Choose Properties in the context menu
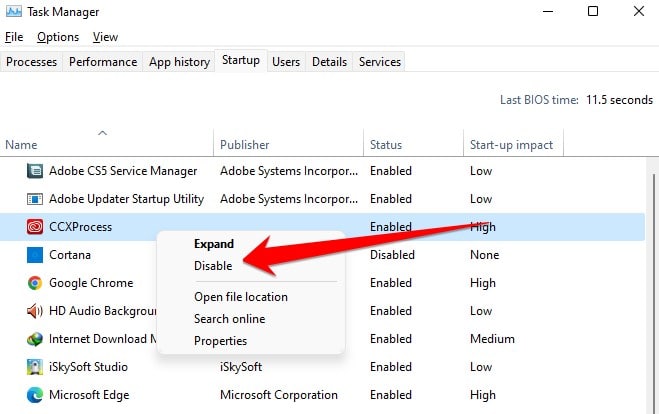Image resolution: width=659 pixels, height=414 pixels. pyautogui.click(x=220, y=341)
